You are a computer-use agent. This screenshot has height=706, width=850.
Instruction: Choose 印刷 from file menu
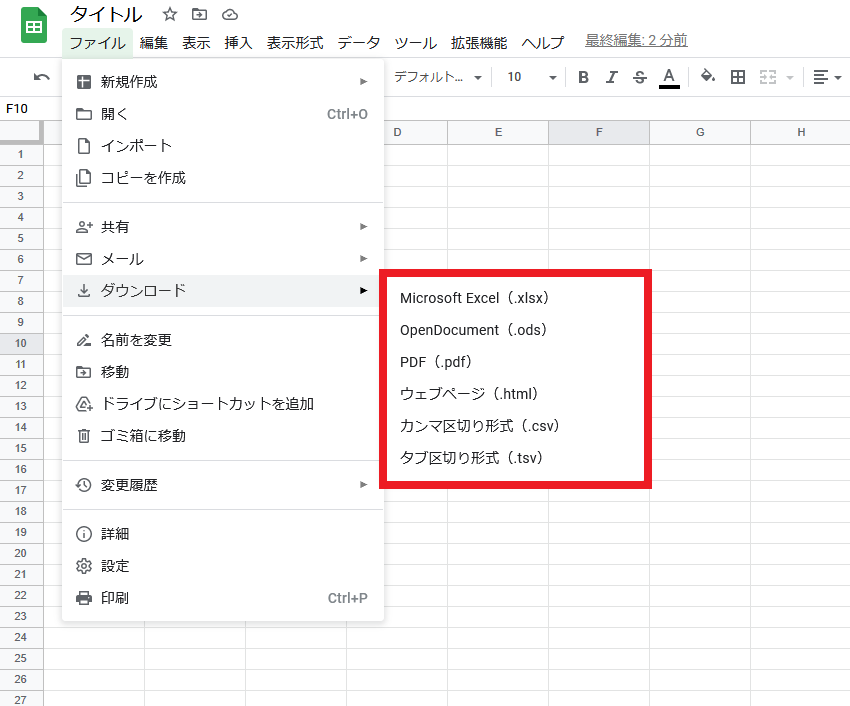coord(223,598)
